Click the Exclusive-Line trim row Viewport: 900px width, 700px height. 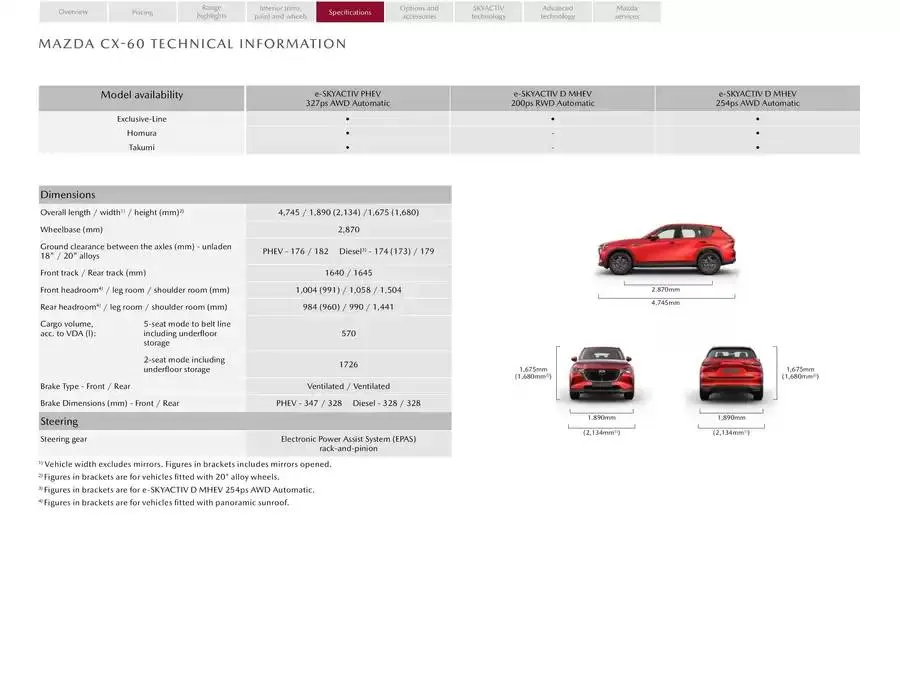[x=140, y=118]
